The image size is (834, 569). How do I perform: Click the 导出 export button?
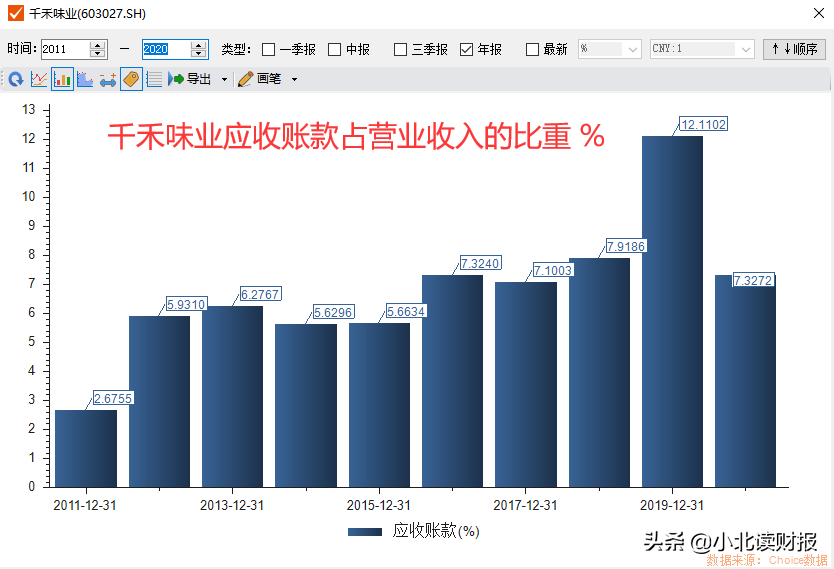click(x=190, y=79)
